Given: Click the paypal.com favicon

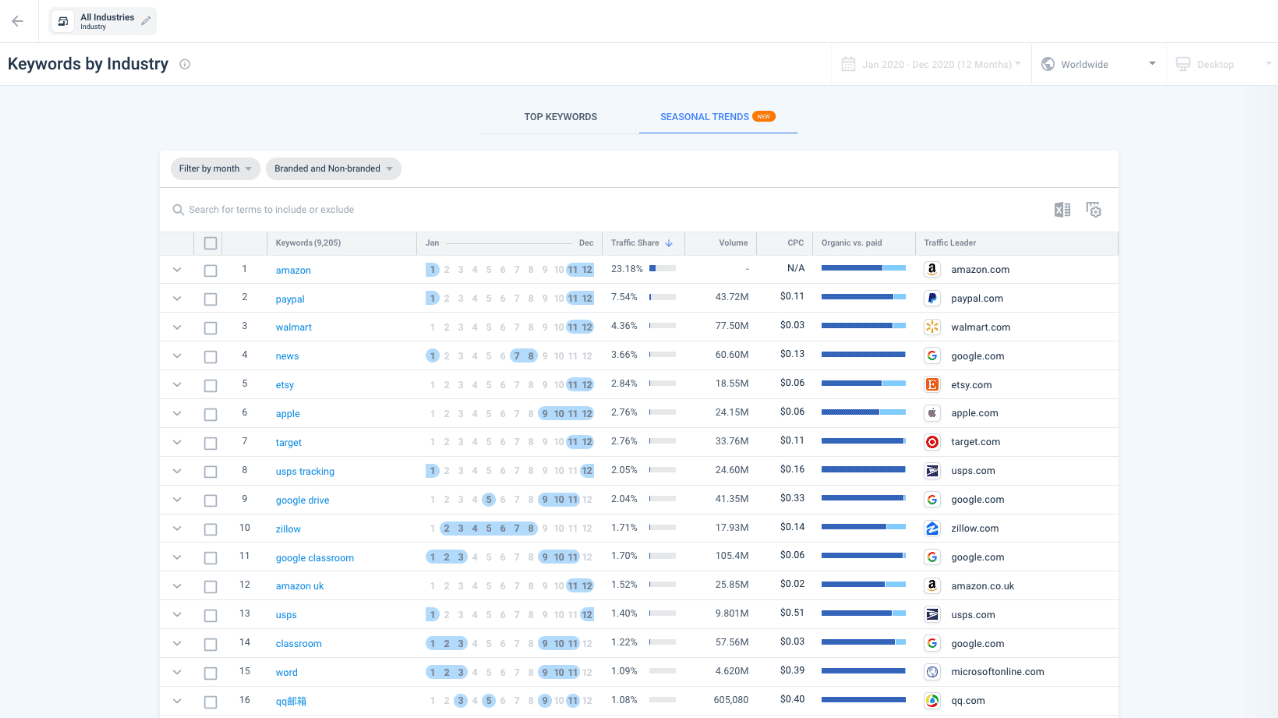Looking at the screenshot, I should (932, 298).
